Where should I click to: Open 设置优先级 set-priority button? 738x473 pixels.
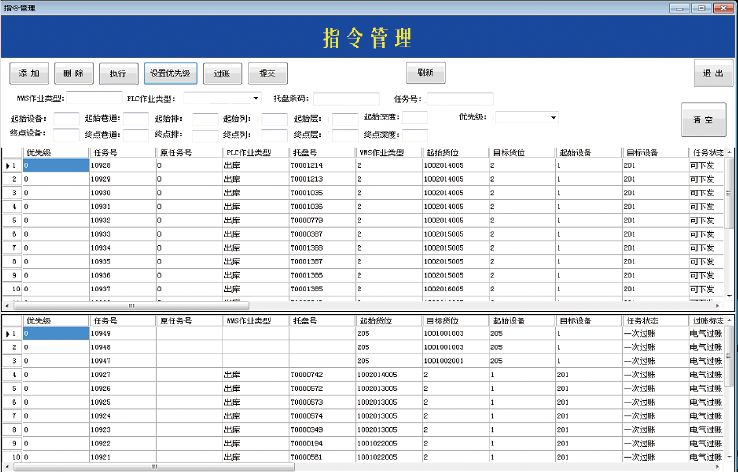pos(170,73)
